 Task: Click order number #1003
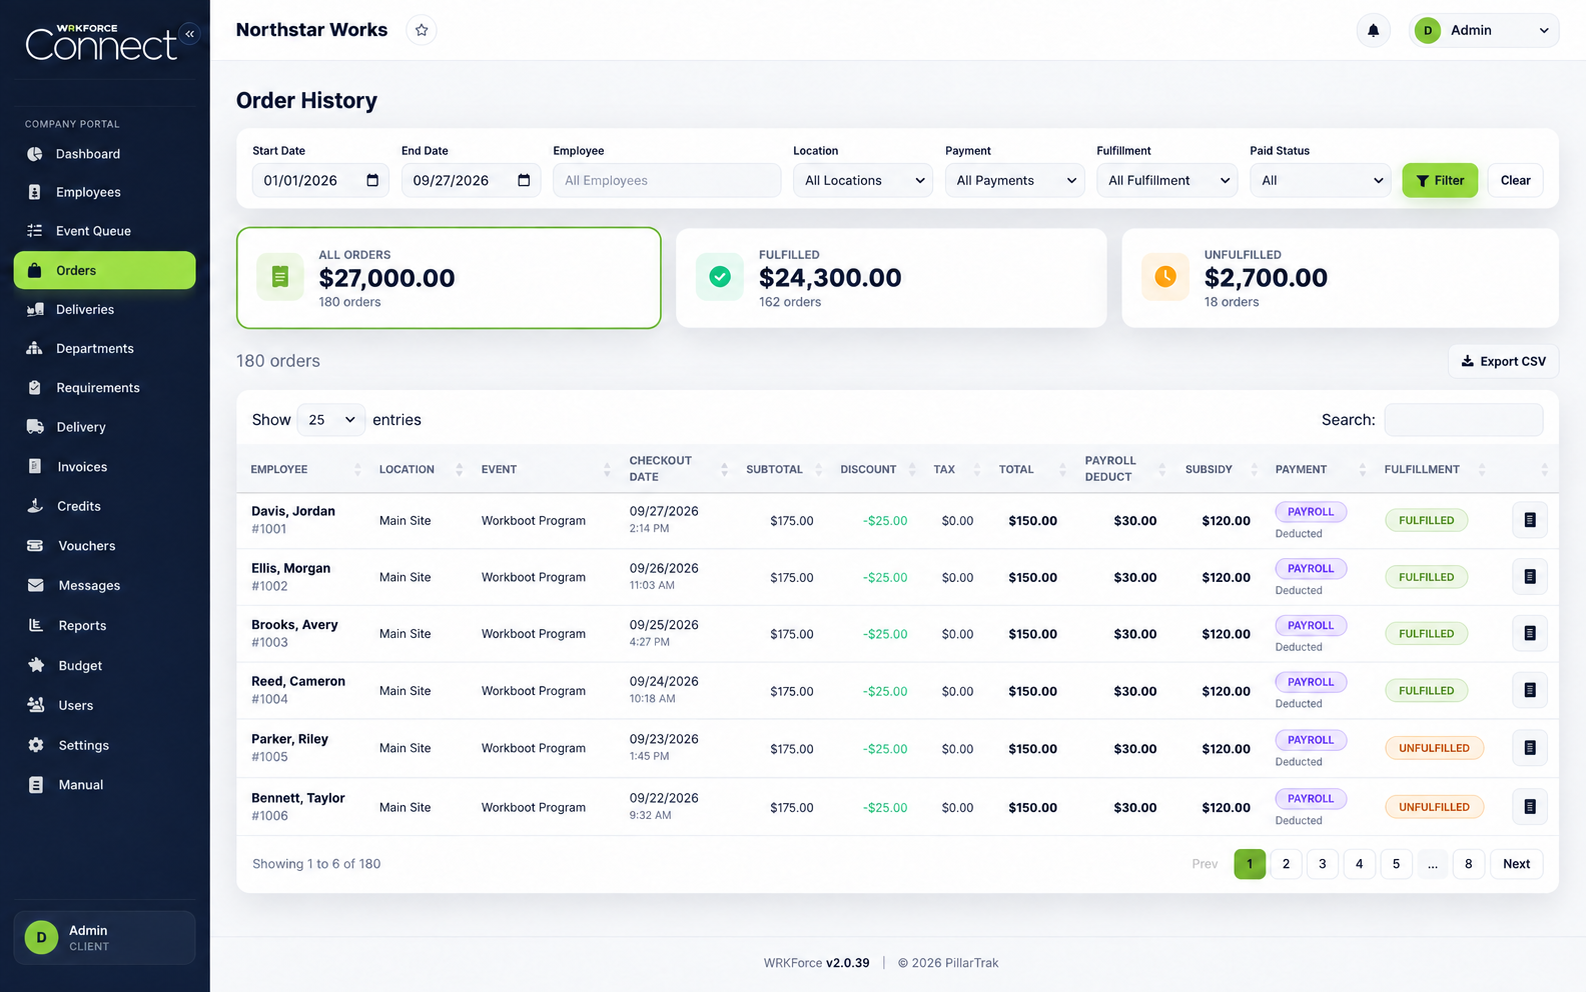[270, 643]
